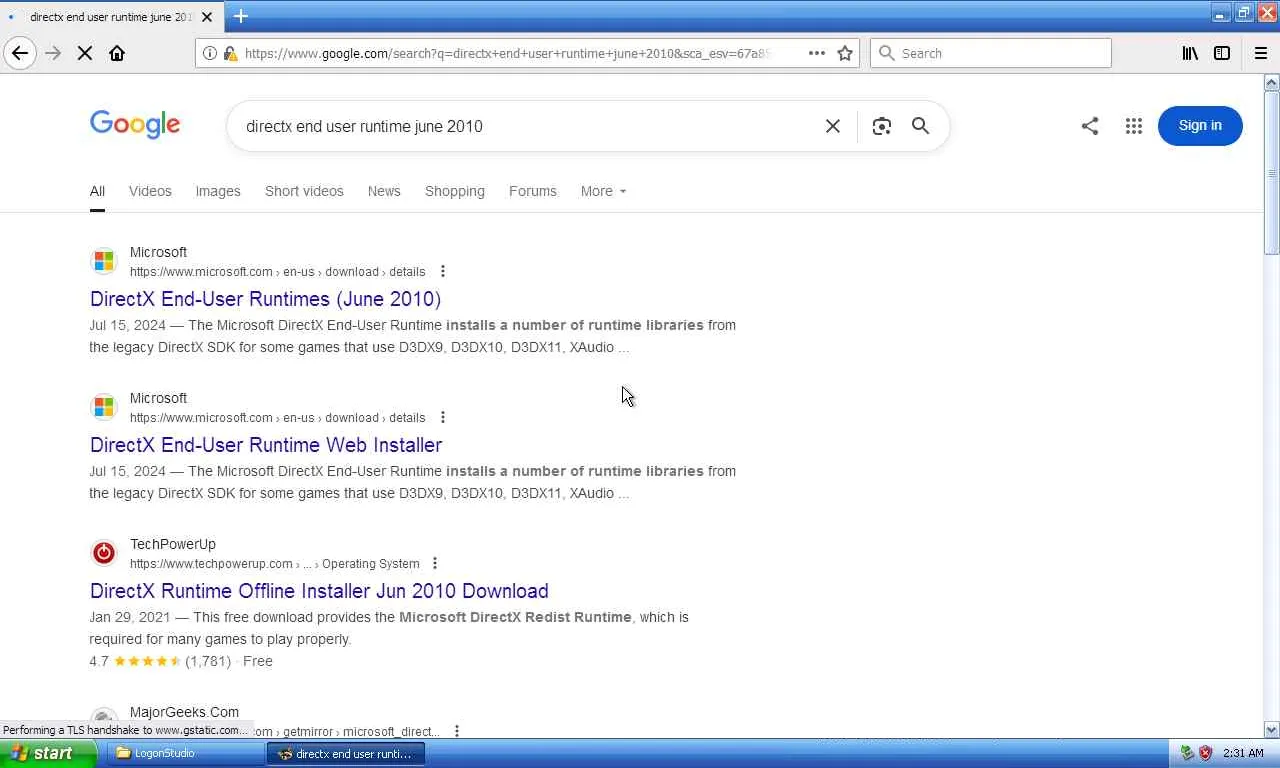Open DirectX End-User Runtimes (June 2010) link
This screenshot has height=768, width=1280.
265,299
